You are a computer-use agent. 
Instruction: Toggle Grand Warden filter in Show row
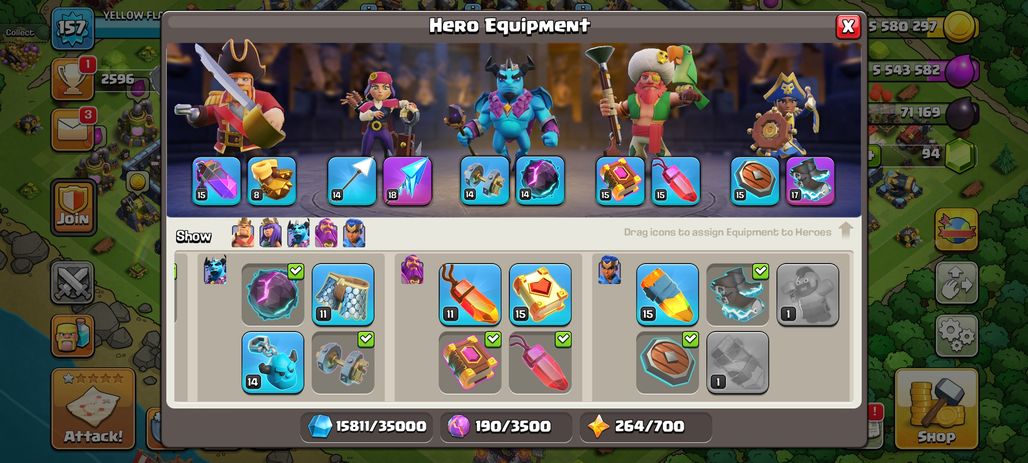point(326,233)
